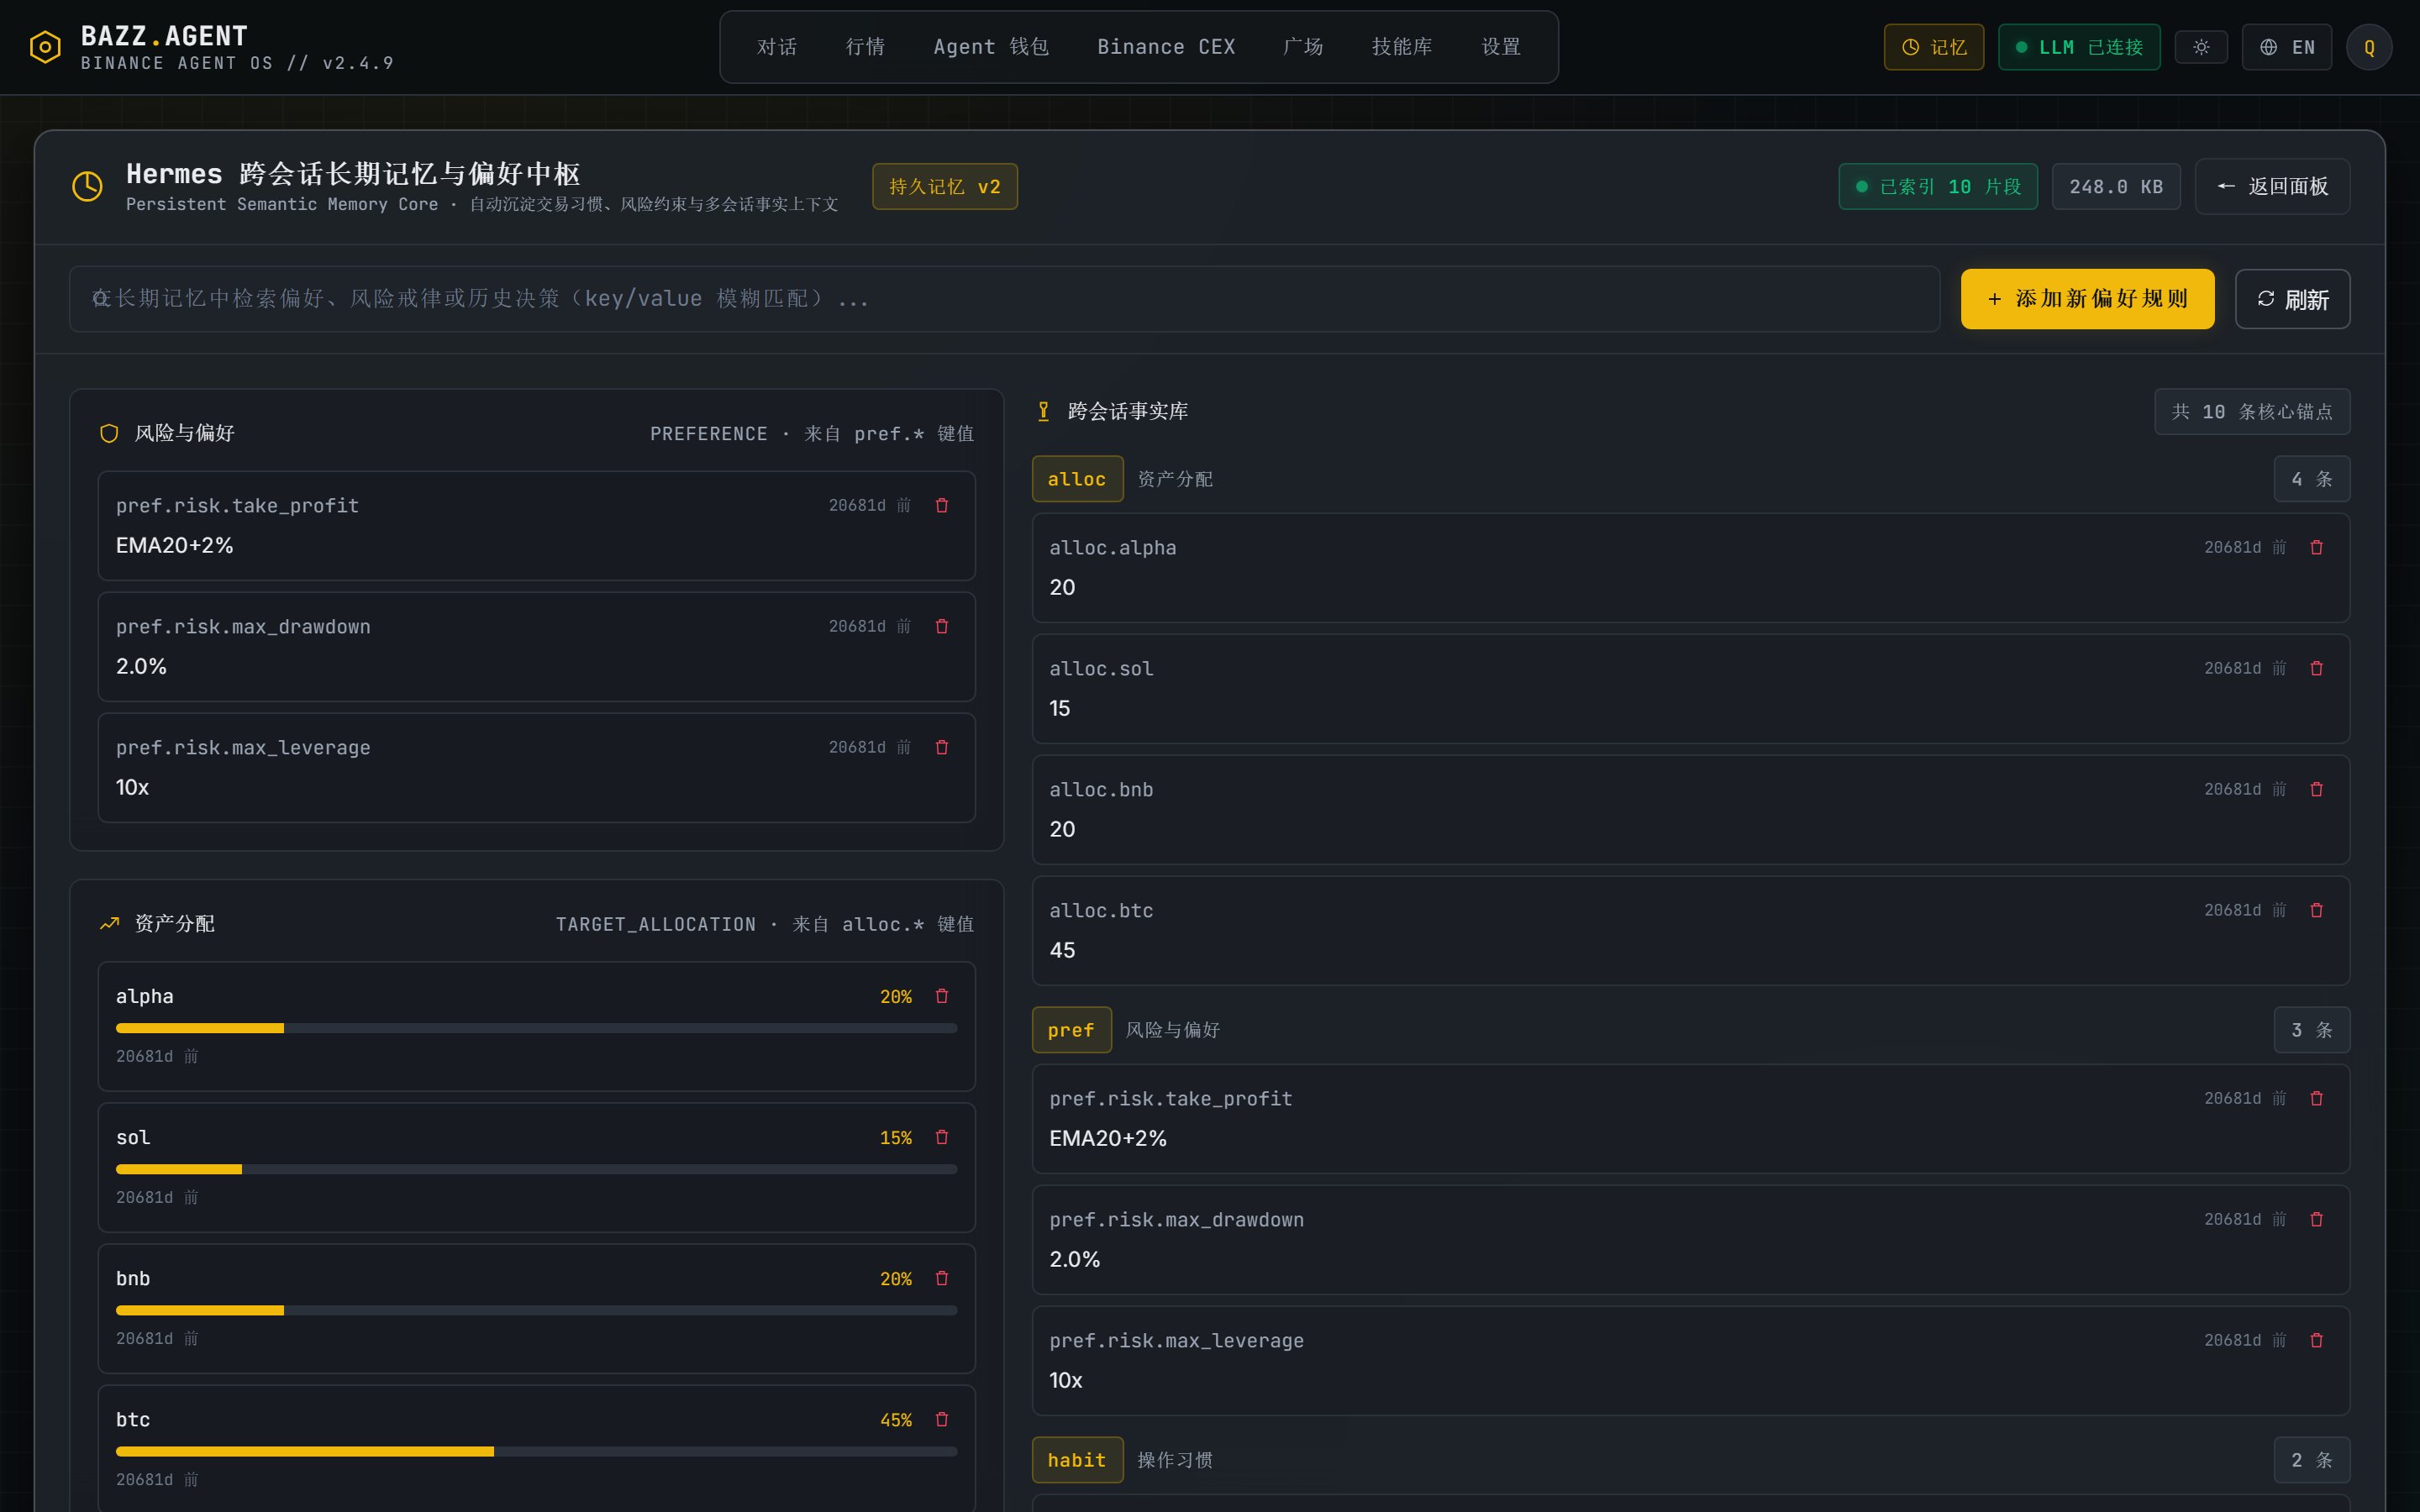The height and width of the screenshot is (1512, 2420).
Task: Delete pref.risk.max_leverage in left preference panel
Action: (941, 747)
